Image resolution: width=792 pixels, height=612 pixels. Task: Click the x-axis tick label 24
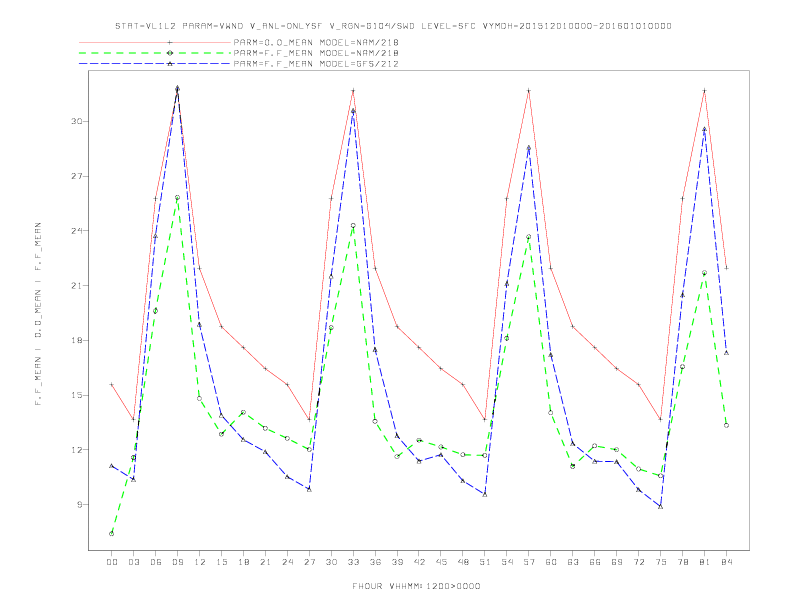tap(287, 562)
